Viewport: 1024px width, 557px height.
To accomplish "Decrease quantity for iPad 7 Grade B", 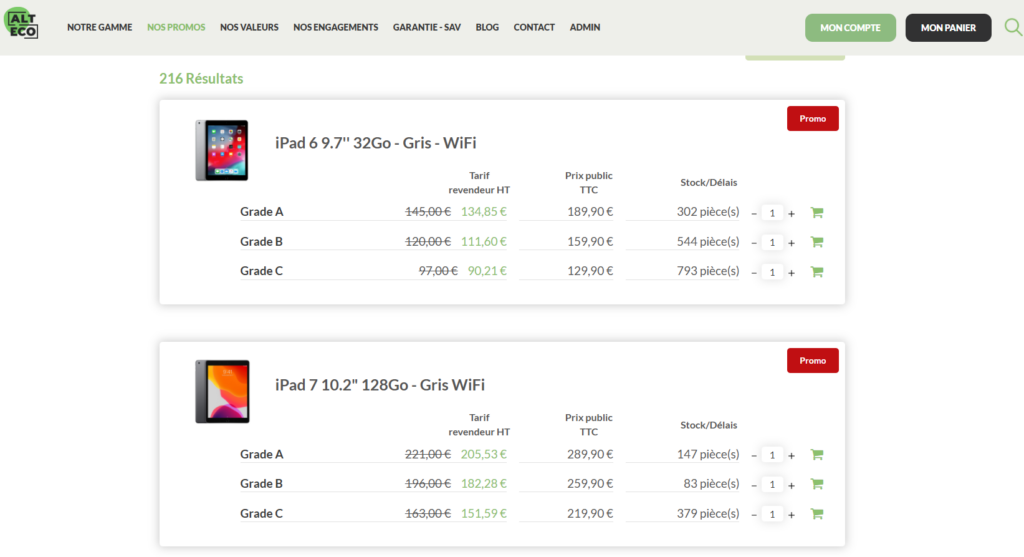I will click(754, 485).
